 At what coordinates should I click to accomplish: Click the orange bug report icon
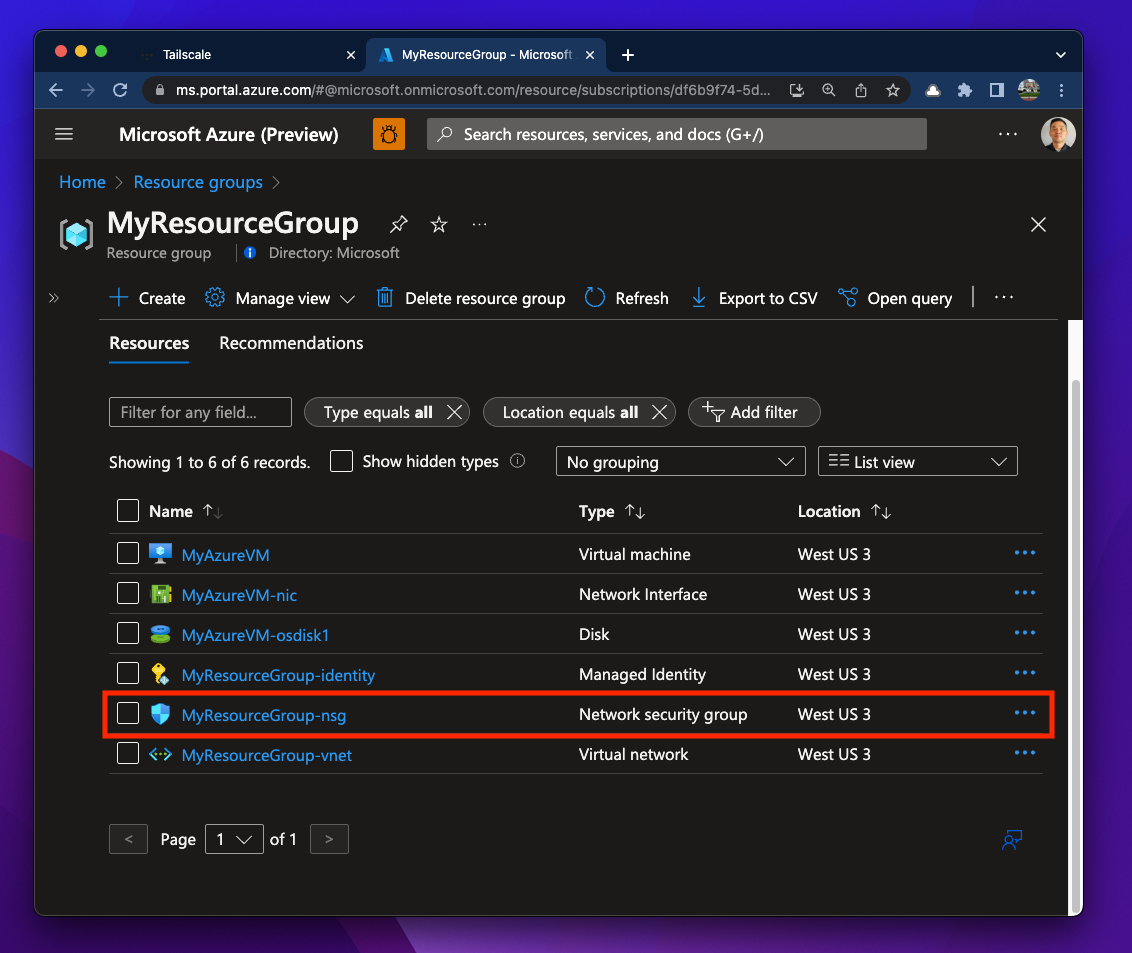[389, 134]
